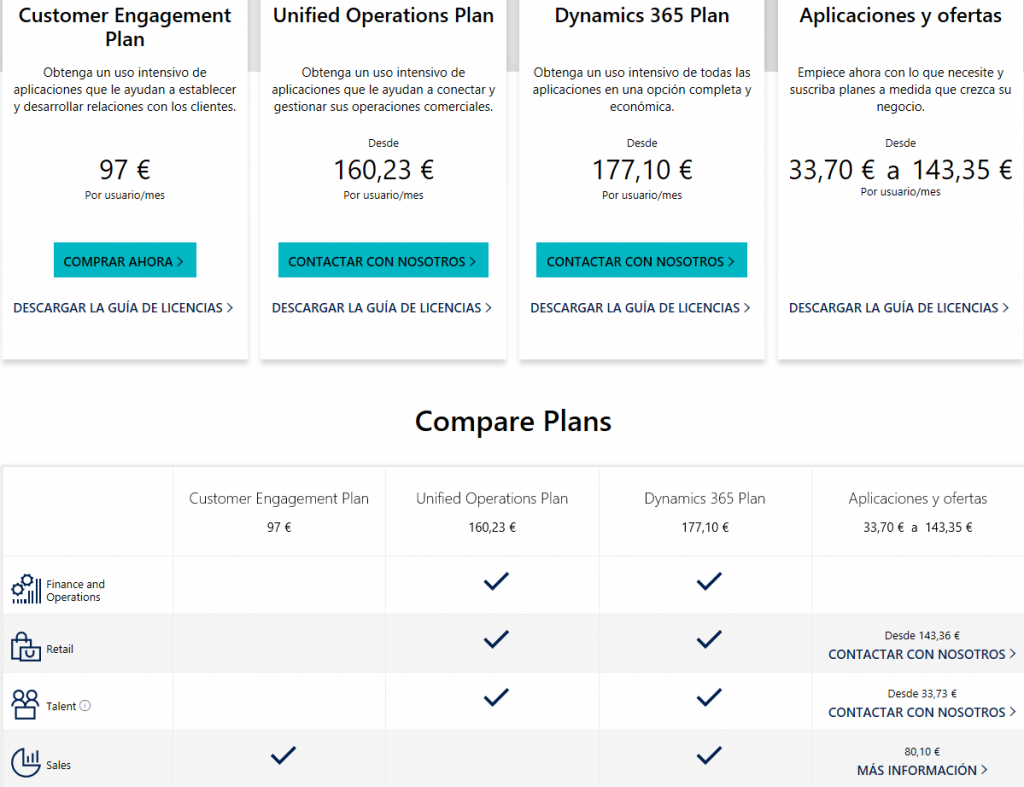Select the 177,10 € price on Dynamics 365 card
Image resolution: width=1024 pixels, height=787 pixels.
(x=642, y=170)
